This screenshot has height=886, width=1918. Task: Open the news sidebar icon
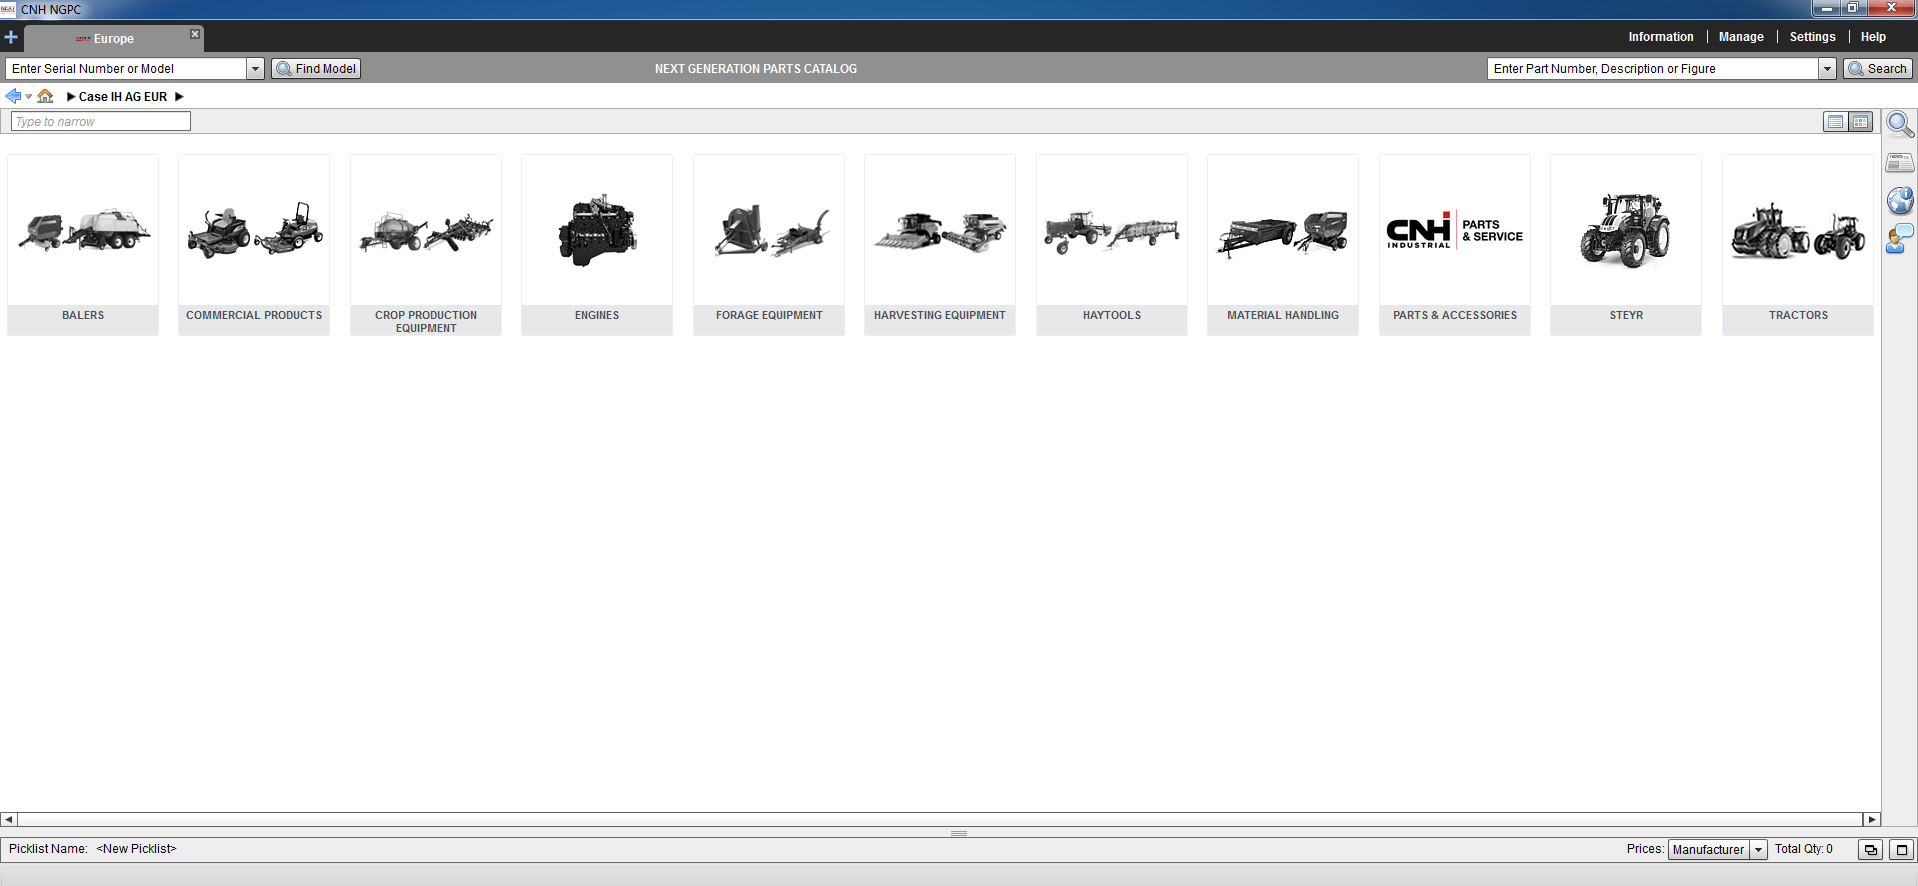click(x=1900, y=162)
